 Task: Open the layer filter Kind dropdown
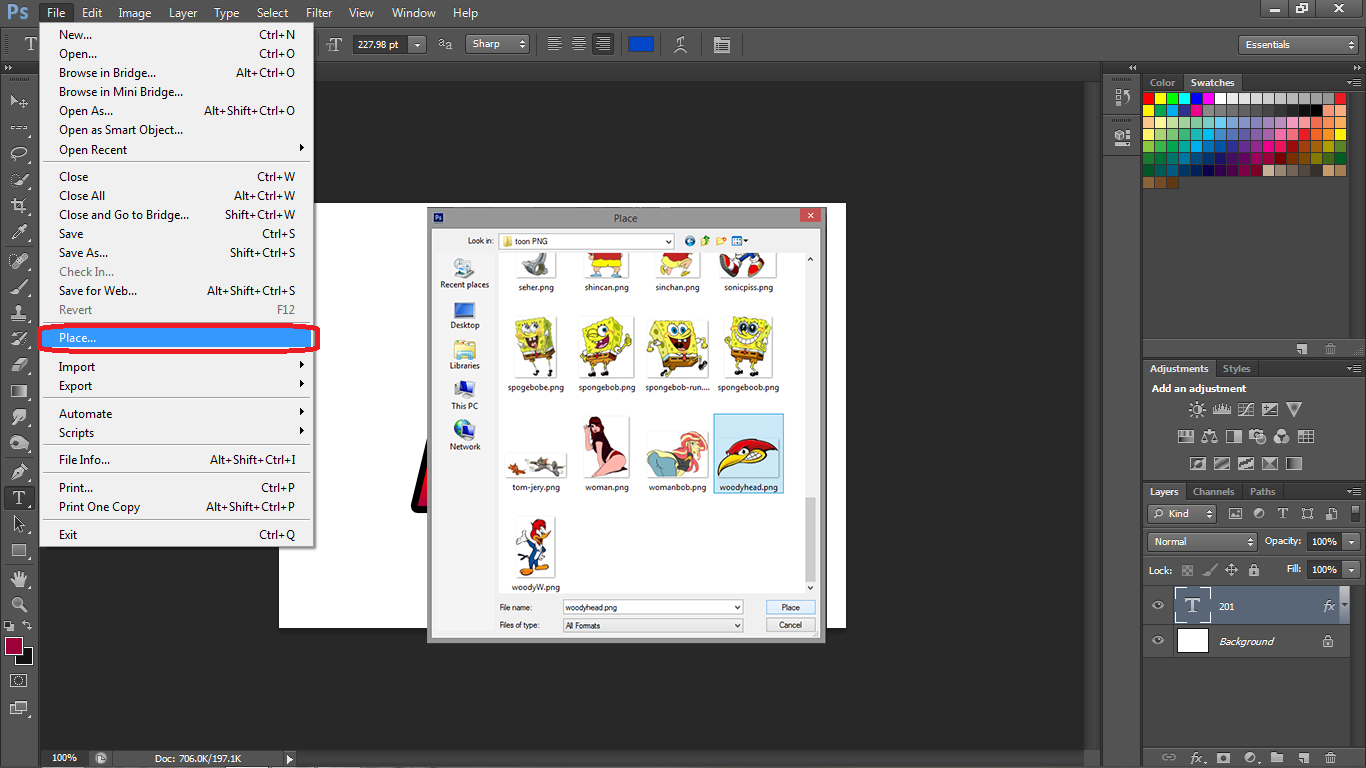click(1182, 514)
